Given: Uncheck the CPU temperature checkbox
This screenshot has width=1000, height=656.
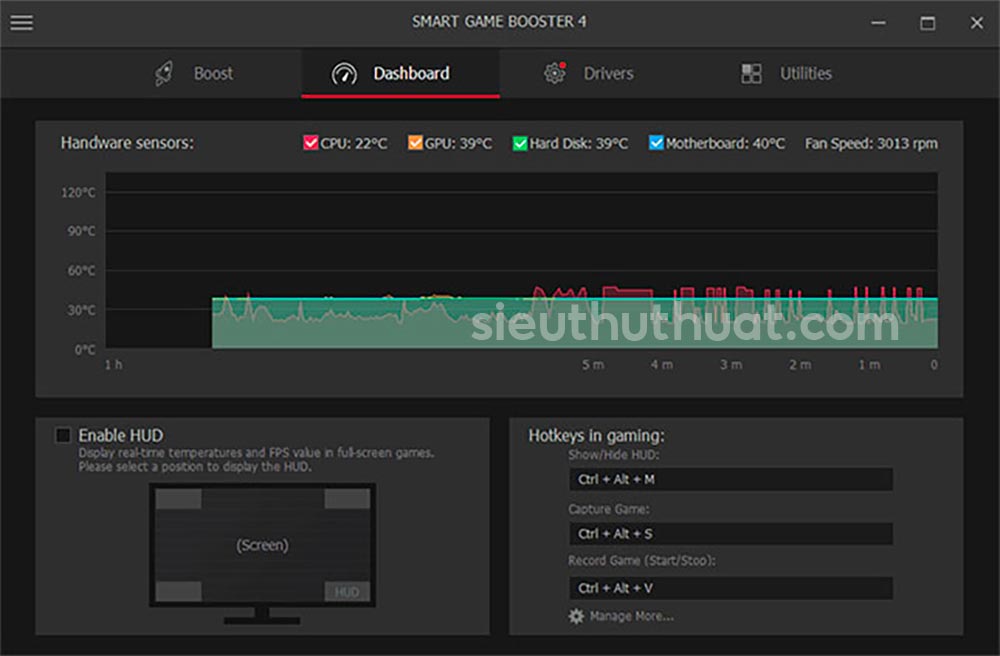Looking at the screenshot, I should click(x=310, y=143).
